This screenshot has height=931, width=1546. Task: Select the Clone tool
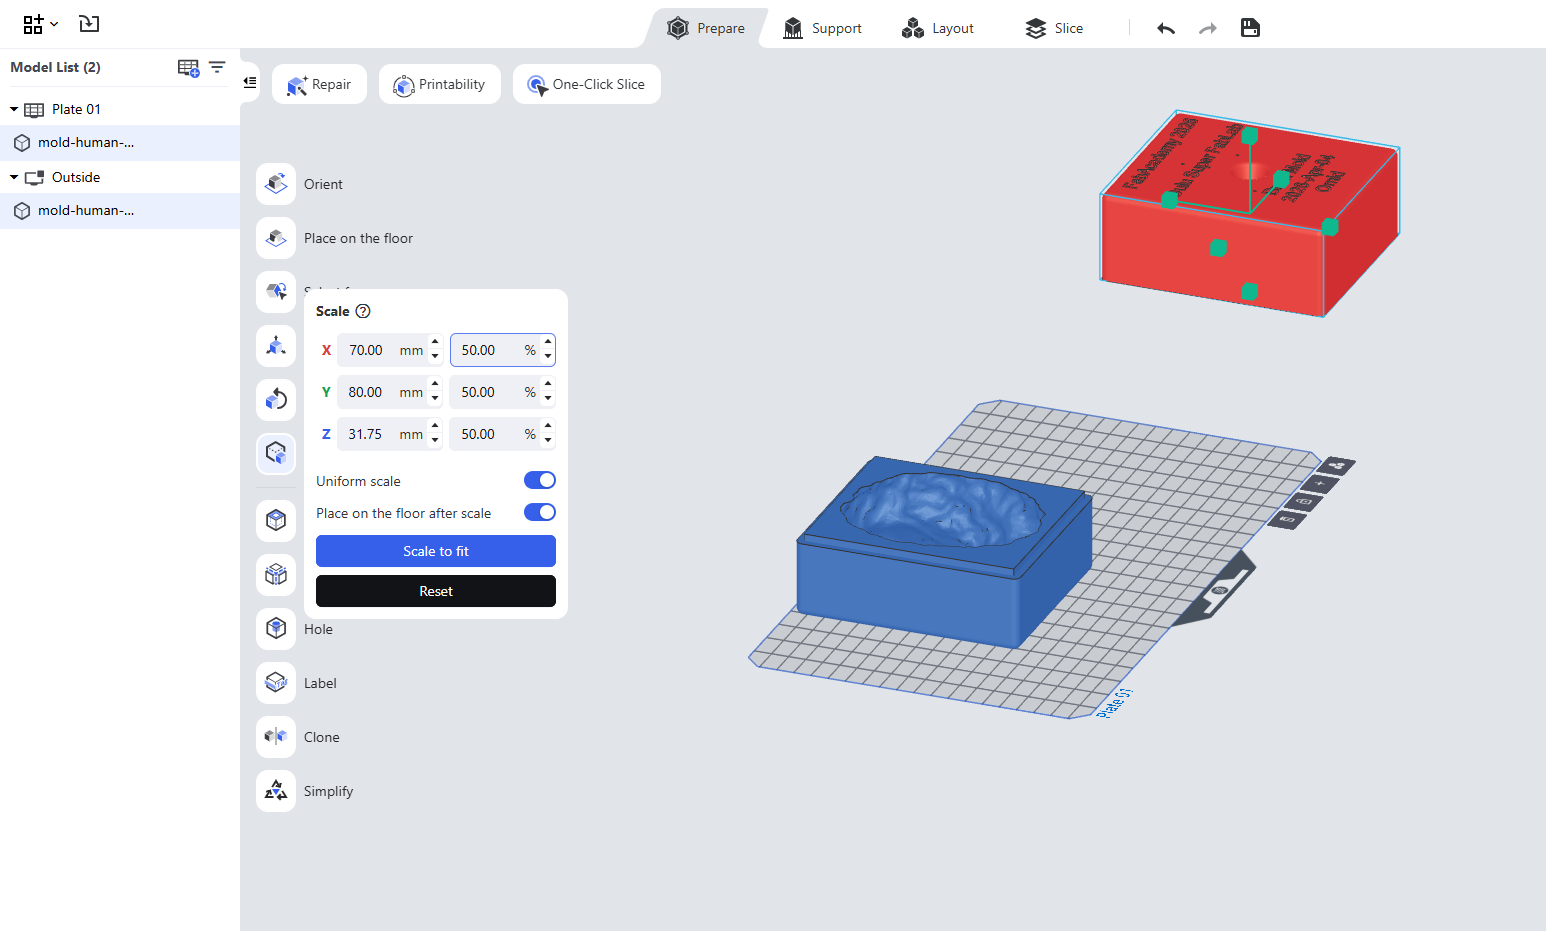[276, 736]
